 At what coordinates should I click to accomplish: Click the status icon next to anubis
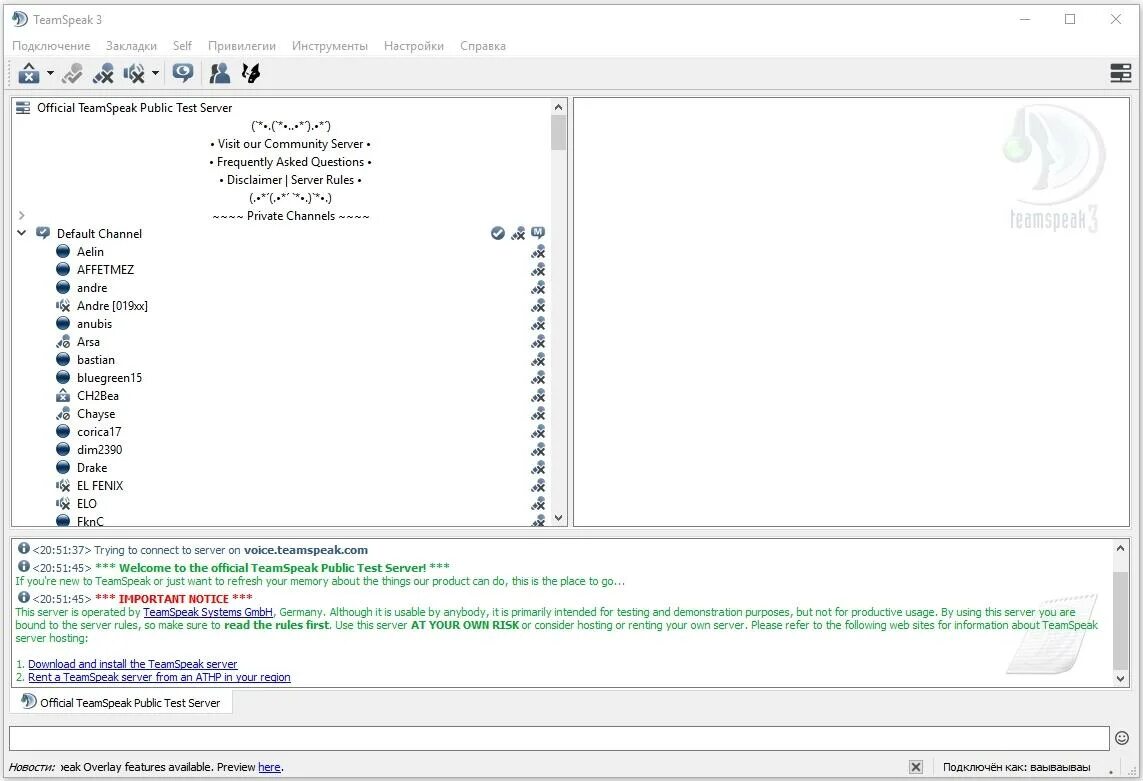[x=63, y=324]
